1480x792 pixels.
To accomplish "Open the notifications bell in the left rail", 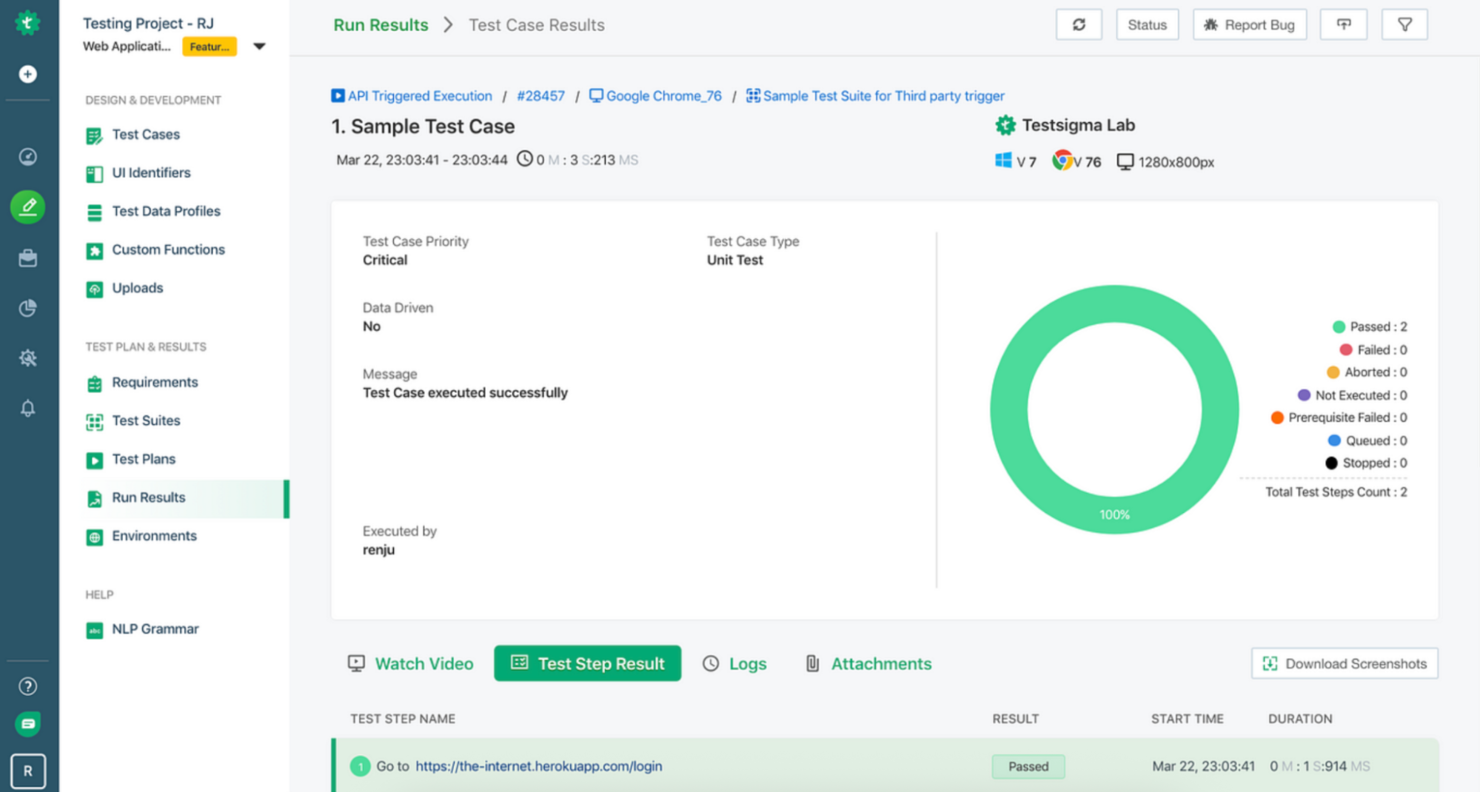I will tap(28, 408).
